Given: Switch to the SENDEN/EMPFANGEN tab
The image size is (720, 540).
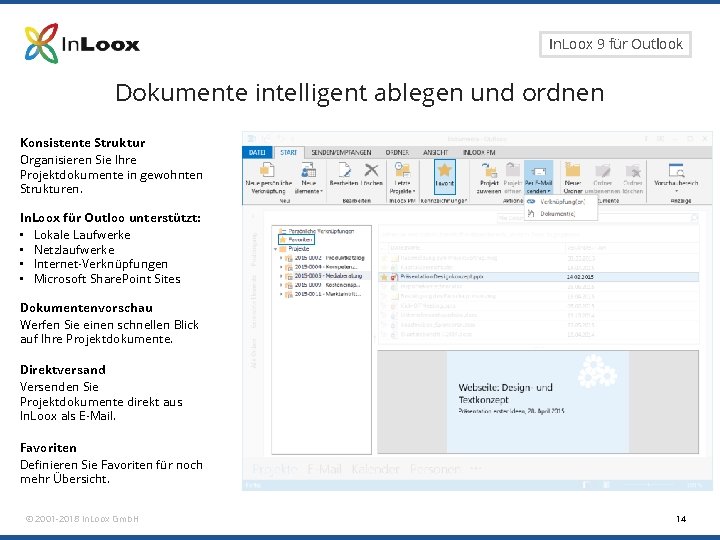Looking at the screenshot, I should click(x=341, y=152).
